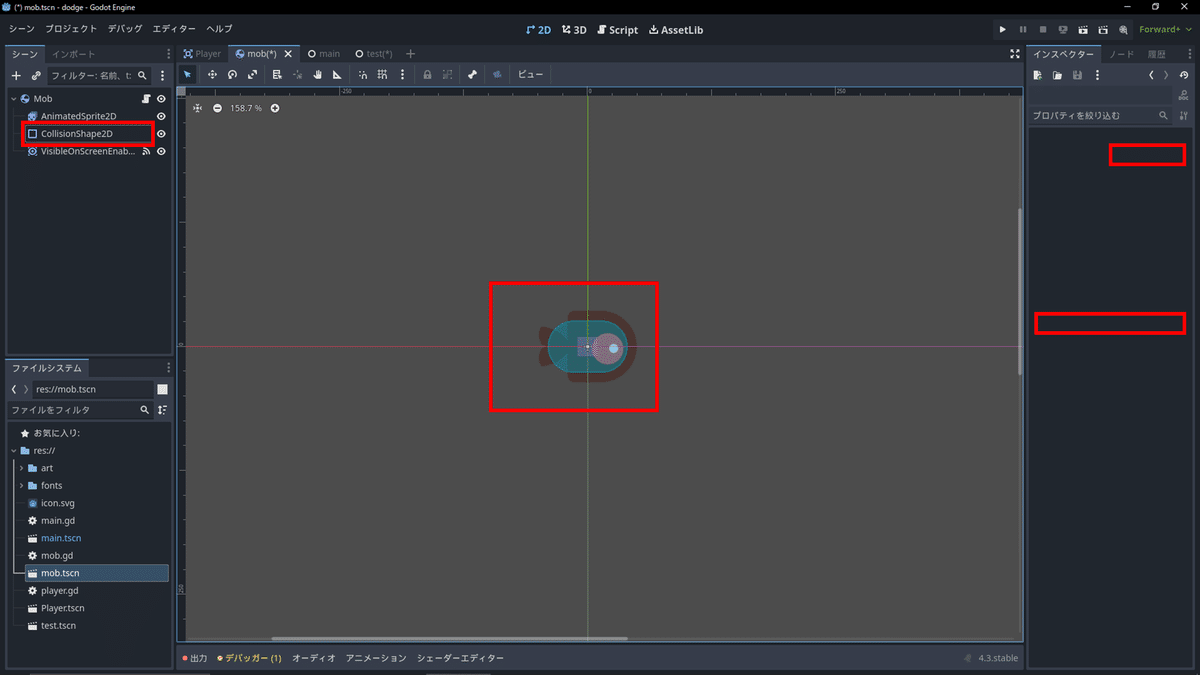
Task: Activate the Scale tool
Action: pyautogui.click(x=250, y=74)
